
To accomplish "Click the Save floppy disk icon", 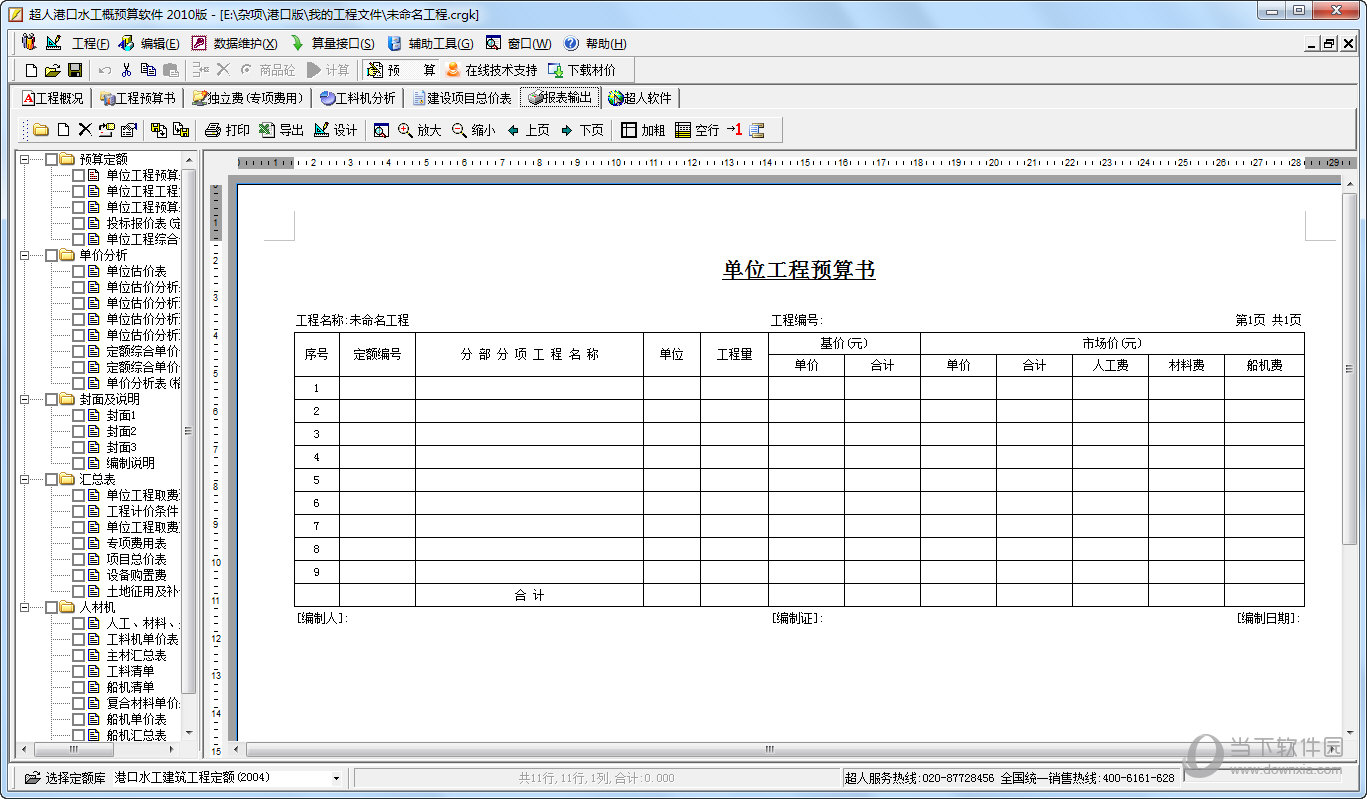I will coord(75,70).
